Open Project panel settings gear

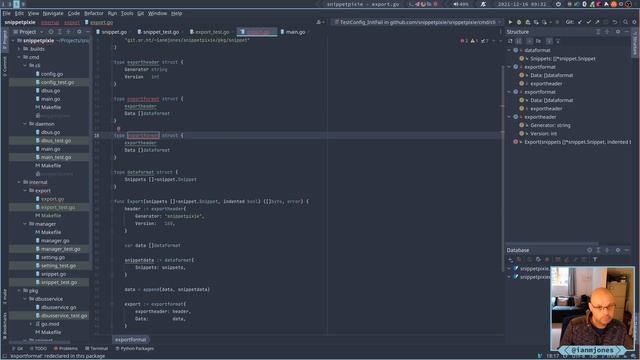coord(79,32)
